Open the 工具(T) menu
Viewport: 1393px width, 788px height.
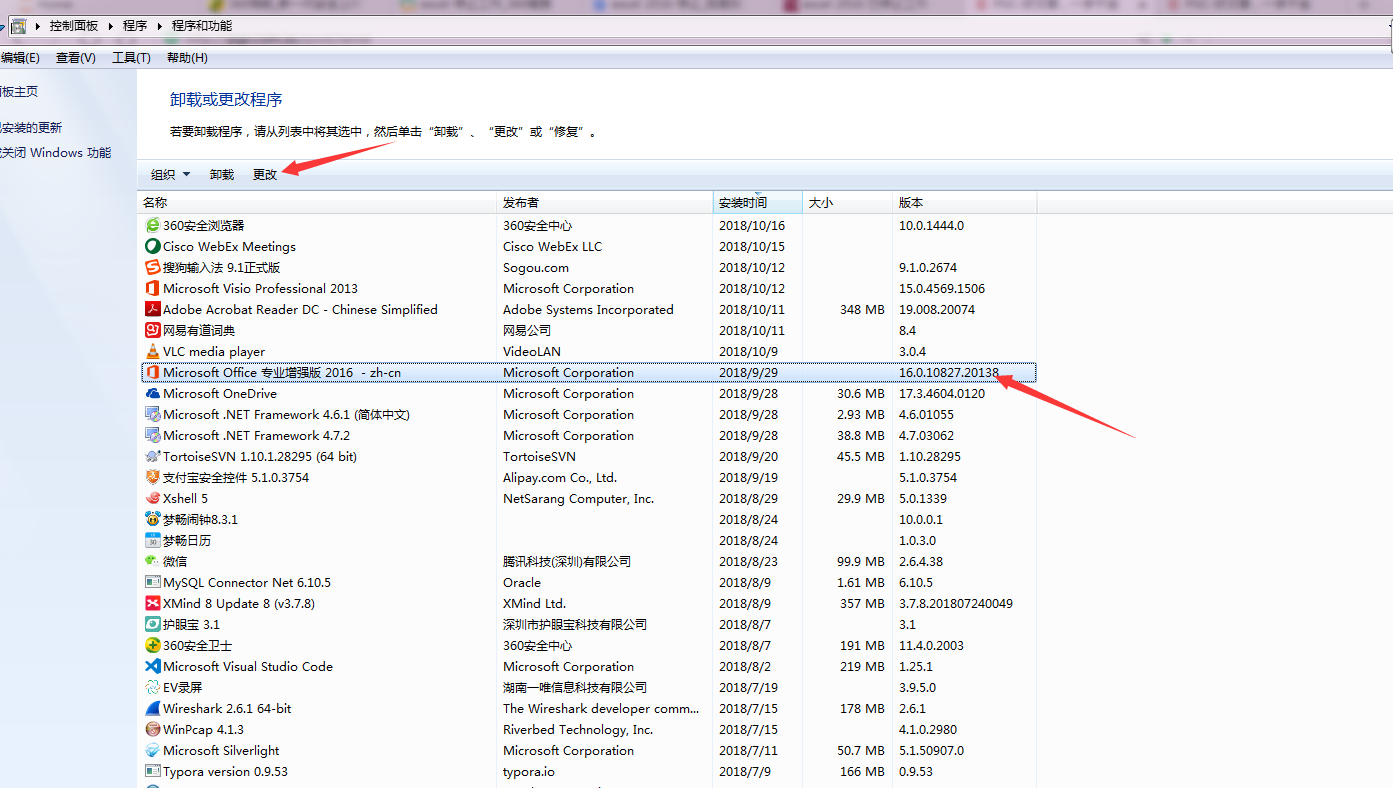click(131, 58)
